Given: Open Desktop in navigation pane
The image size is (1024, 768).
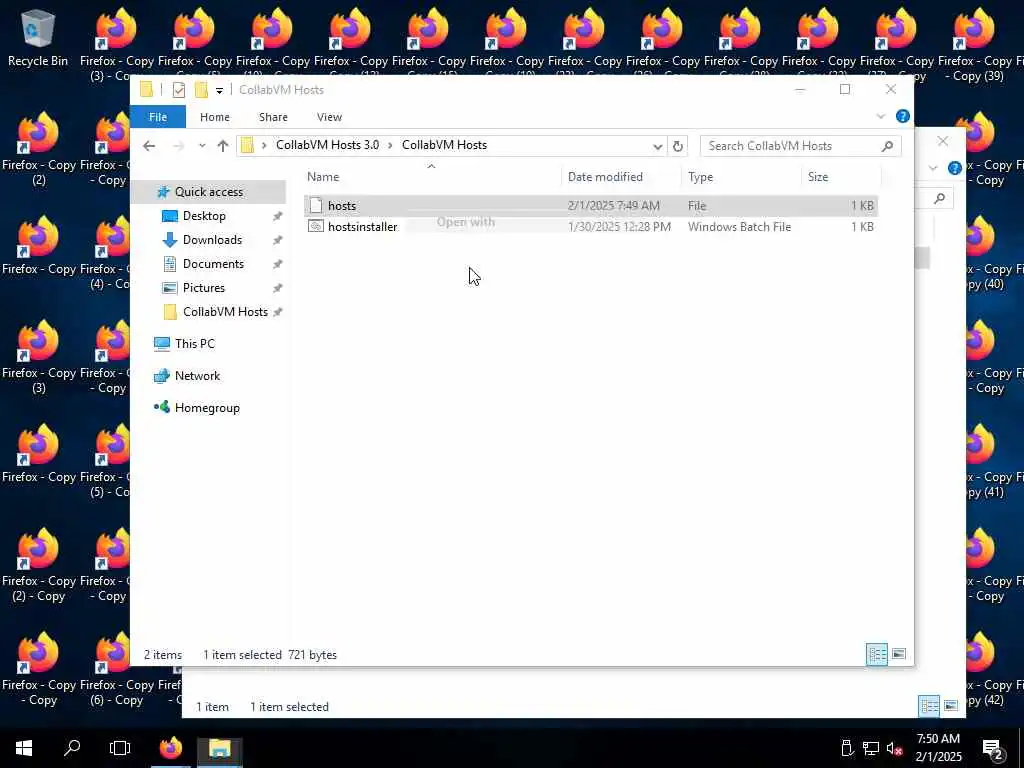Looking at the screenshot, I should (x=204, y=216).
